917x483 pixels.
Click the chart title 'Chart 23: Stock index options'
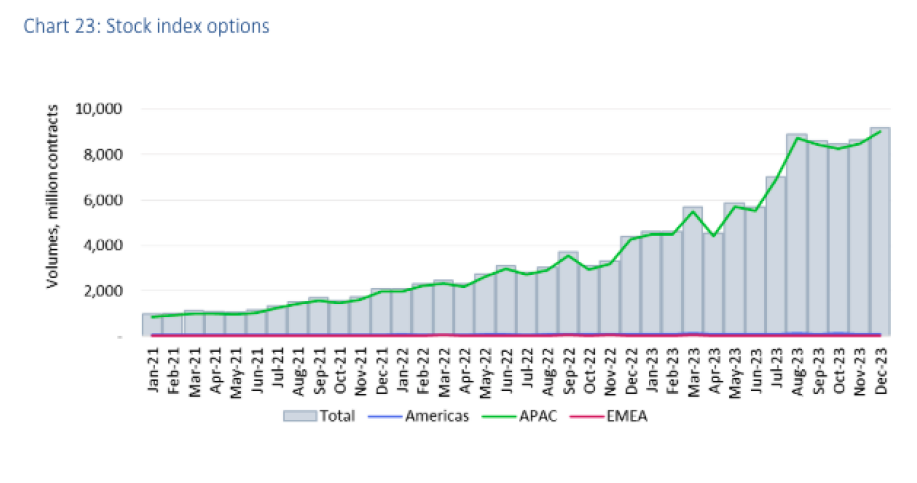click(x=148, y=26)
